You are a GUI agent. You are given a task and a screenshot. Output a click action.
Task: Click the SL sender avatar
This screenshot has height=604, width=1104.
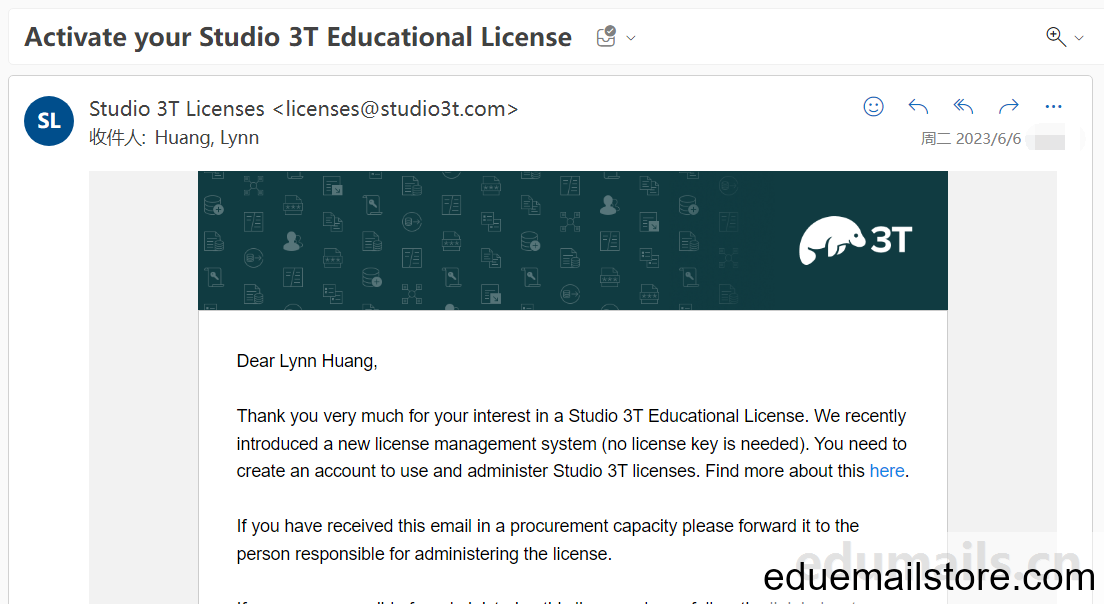pyautogui.click(x=49, y=121)
